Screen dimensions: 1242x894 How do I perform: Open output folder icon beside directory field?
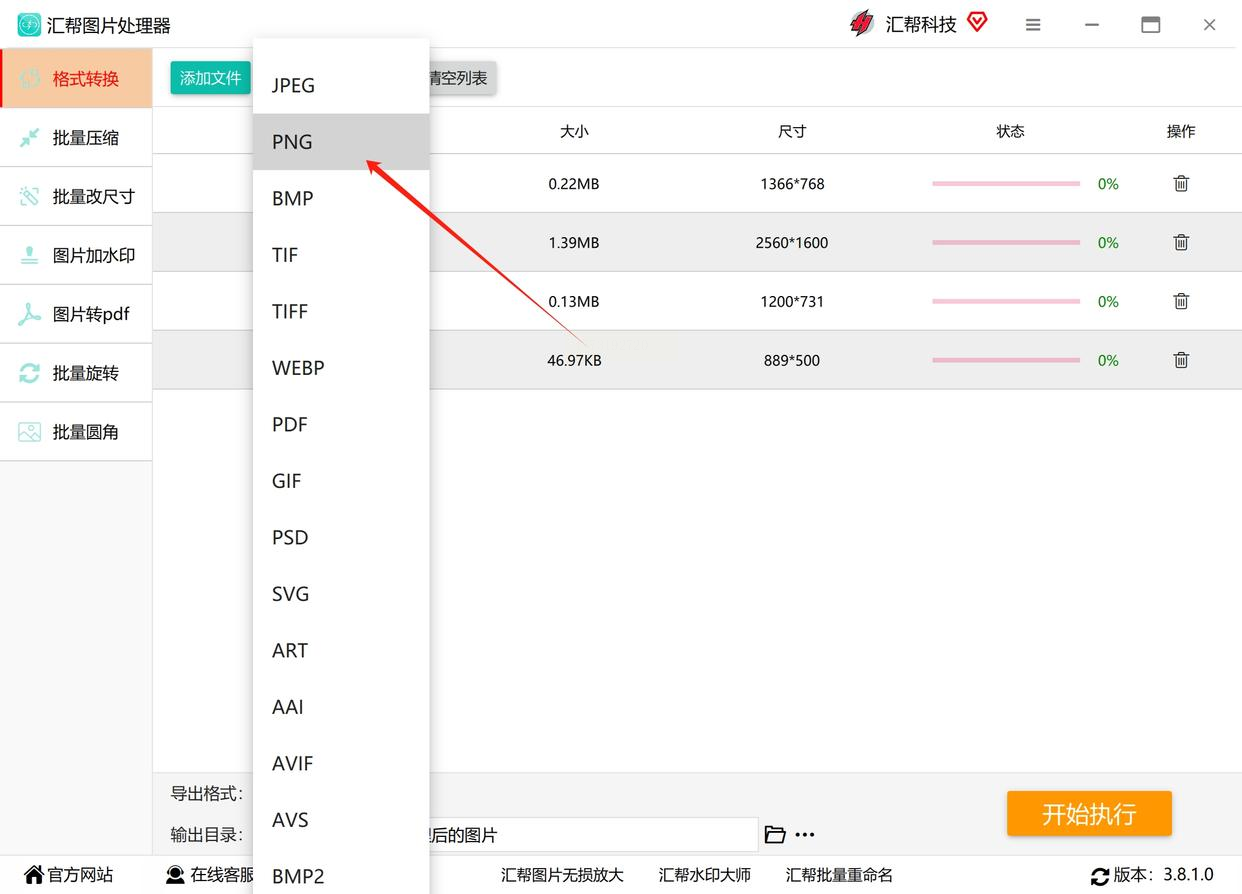pyautogui.click(x=775, y=834)
